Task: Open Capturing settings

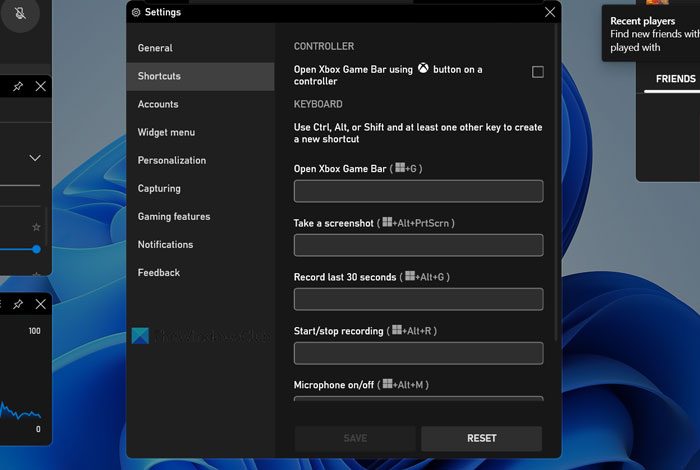Action: [x=200, y=188]
